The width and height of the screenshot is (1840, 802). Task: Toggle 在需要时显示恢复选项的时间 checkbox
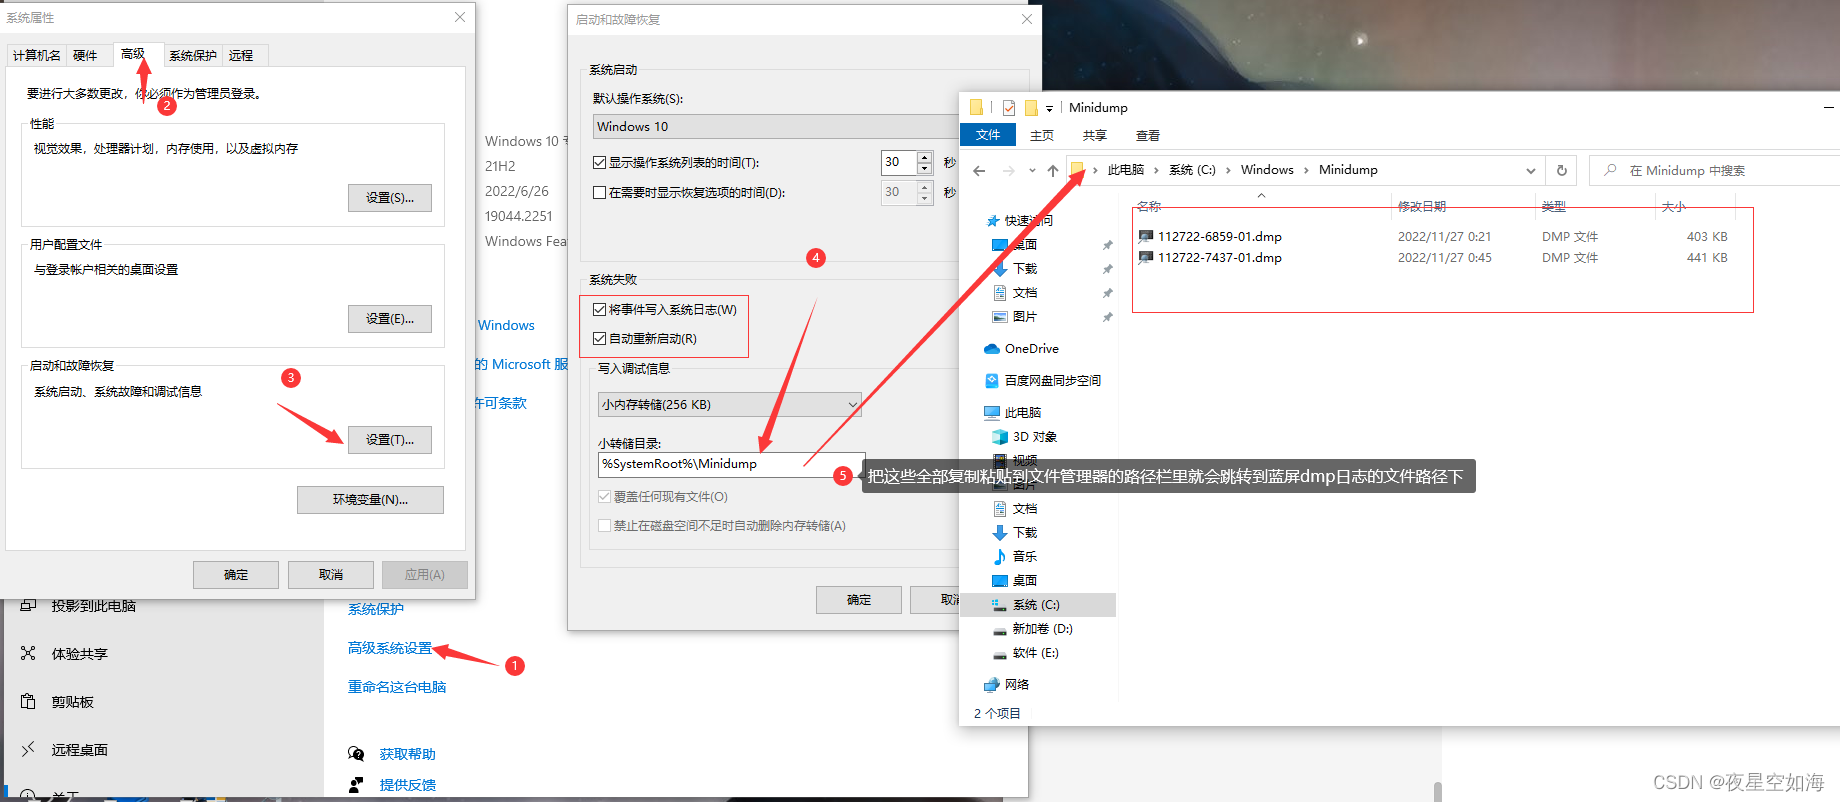coord(600,192)
